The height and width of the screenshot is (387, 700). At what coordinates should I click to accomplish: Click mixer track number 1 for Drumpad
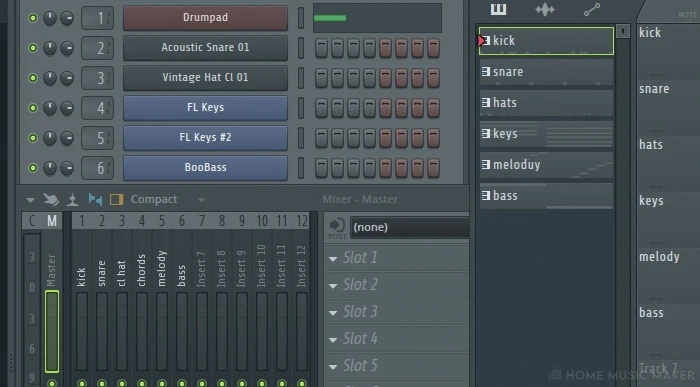(x=98, y=18)
